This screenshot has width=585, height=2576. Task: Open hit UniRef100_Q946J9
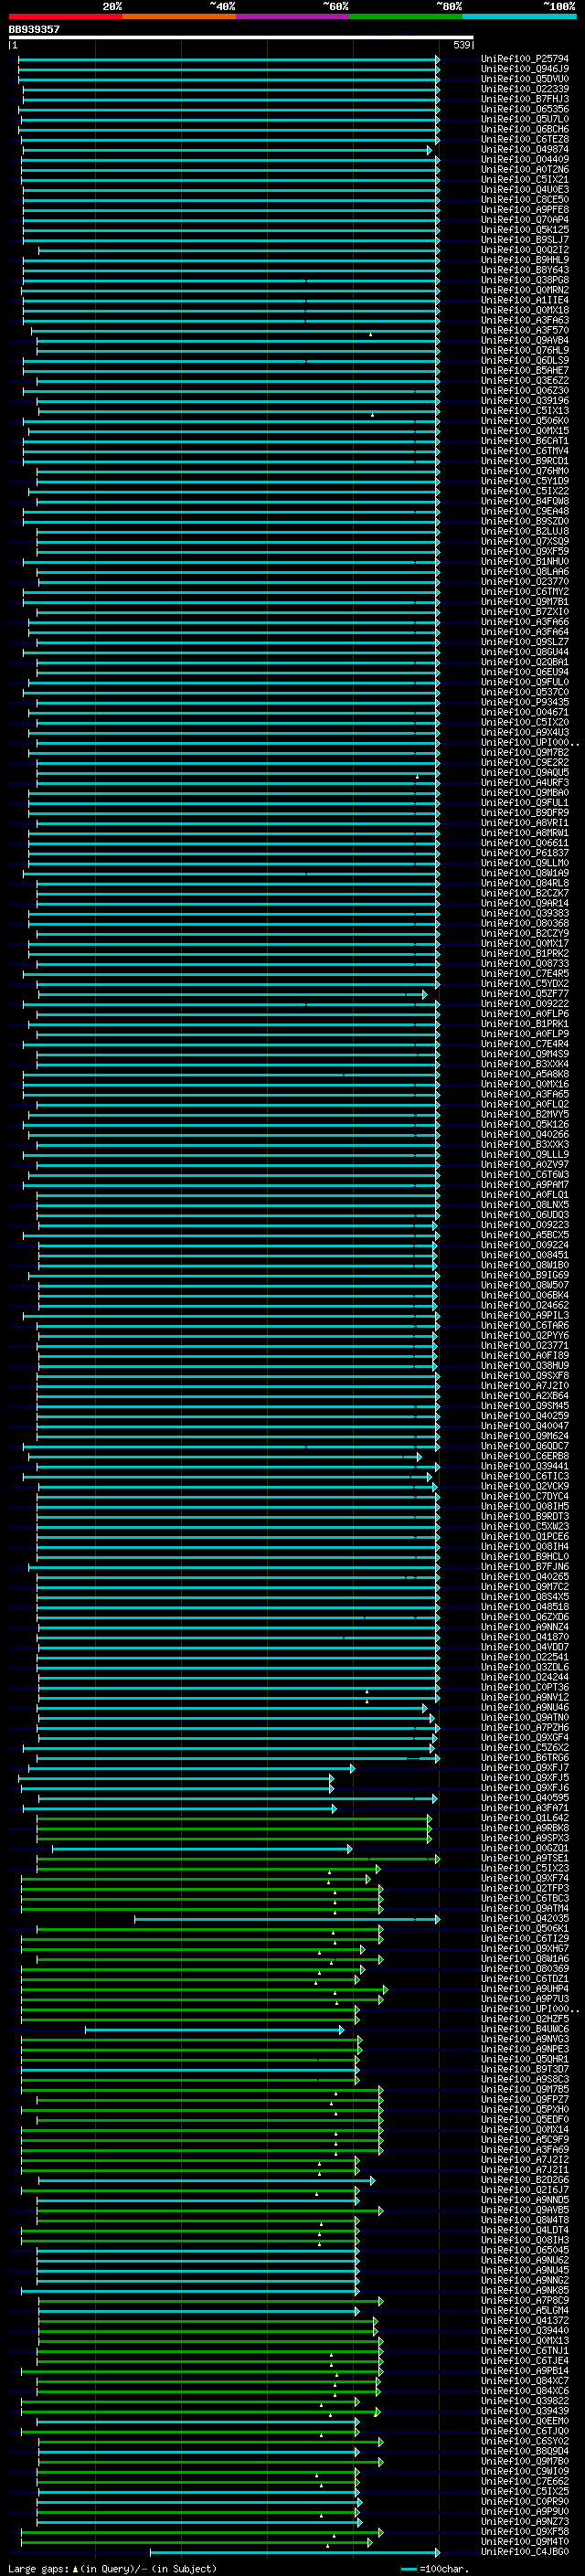[x=525, y=69]
